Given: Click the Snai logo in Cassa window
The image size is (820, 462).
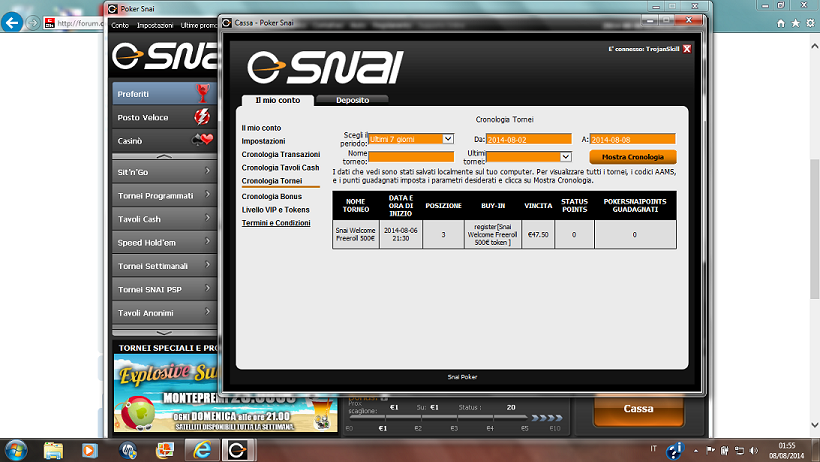Looking at the screenshot, I should [x=325, y=67].
